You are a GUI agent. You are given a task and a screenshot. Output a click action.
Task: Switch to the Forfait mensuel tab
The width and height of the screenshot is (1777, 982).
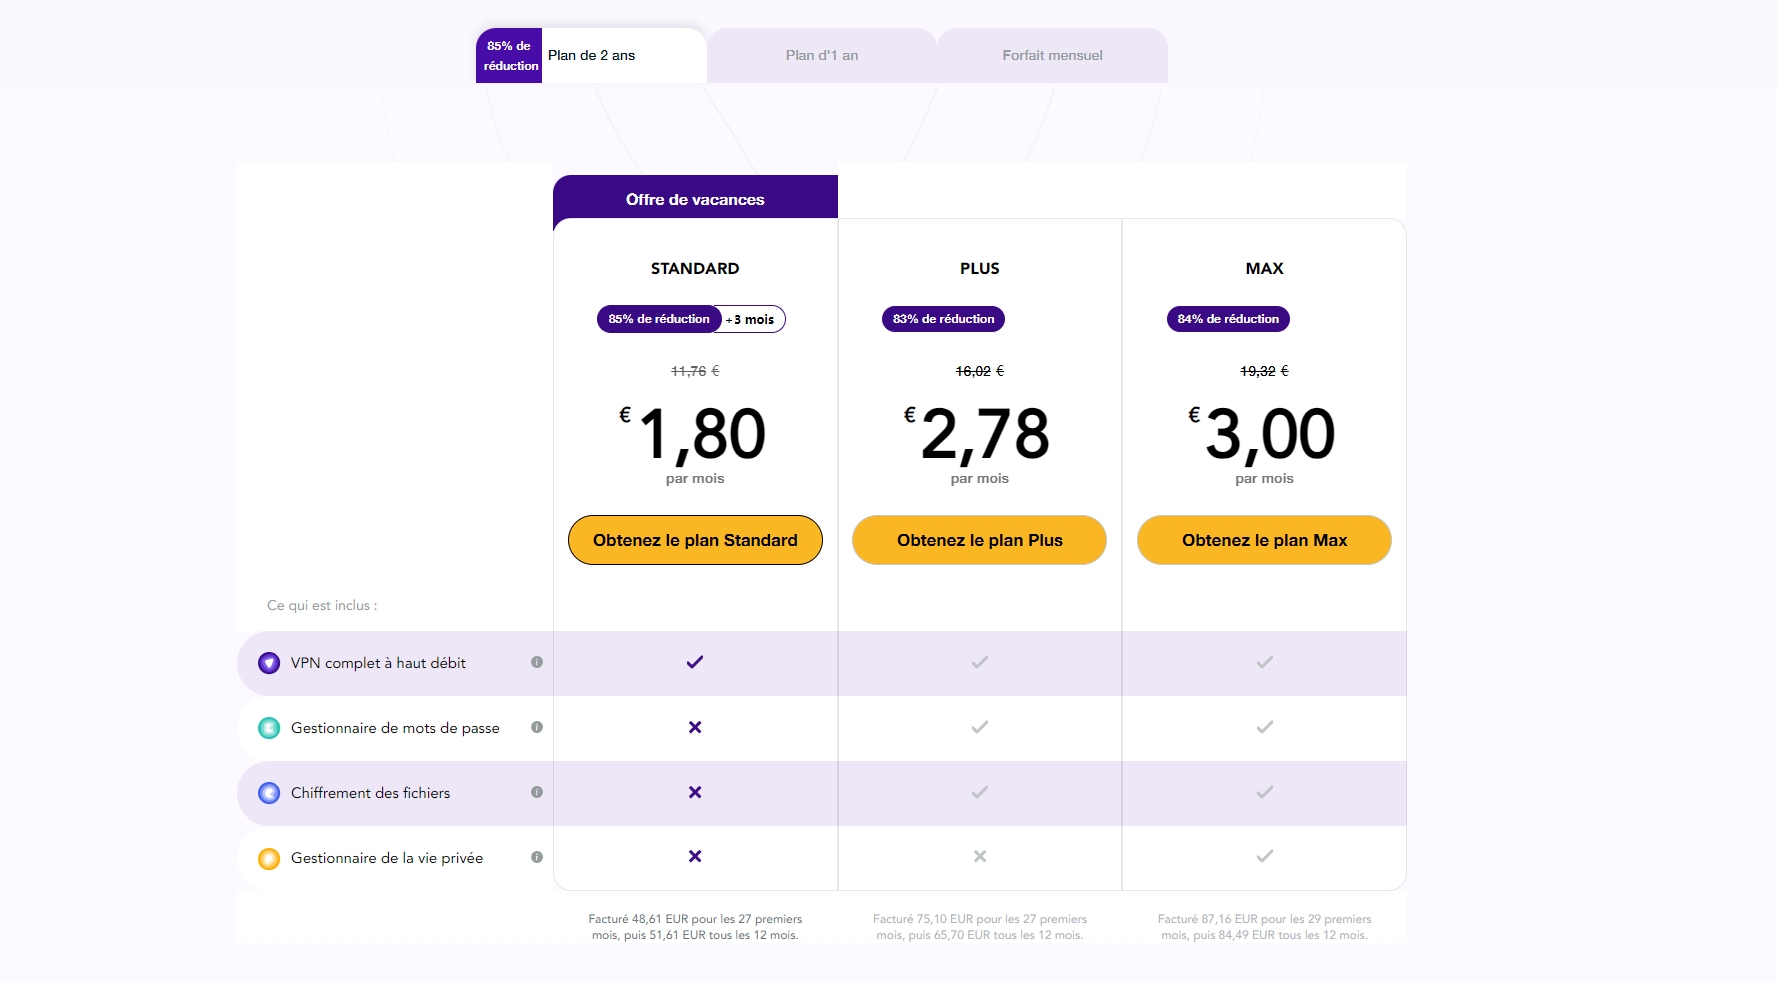point(1052,56)
